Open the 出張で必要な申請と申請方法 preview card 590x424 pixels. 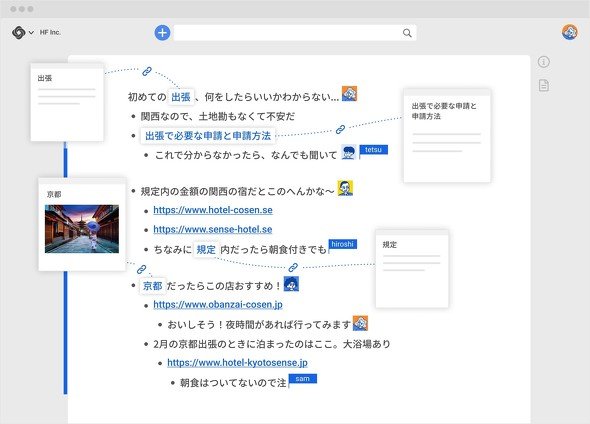click(447, 135)
